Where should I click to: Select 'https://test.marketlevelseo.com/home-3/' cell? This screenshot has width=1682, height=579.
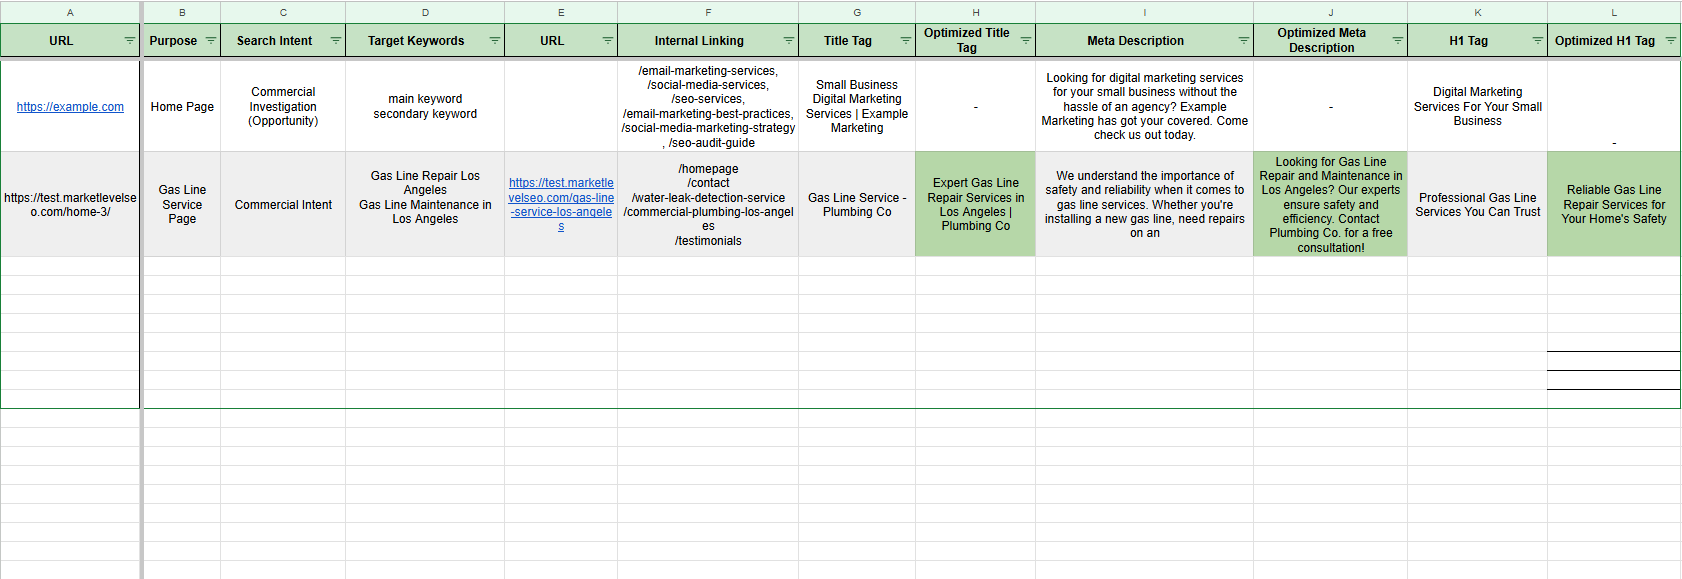(x=70, y=204)
